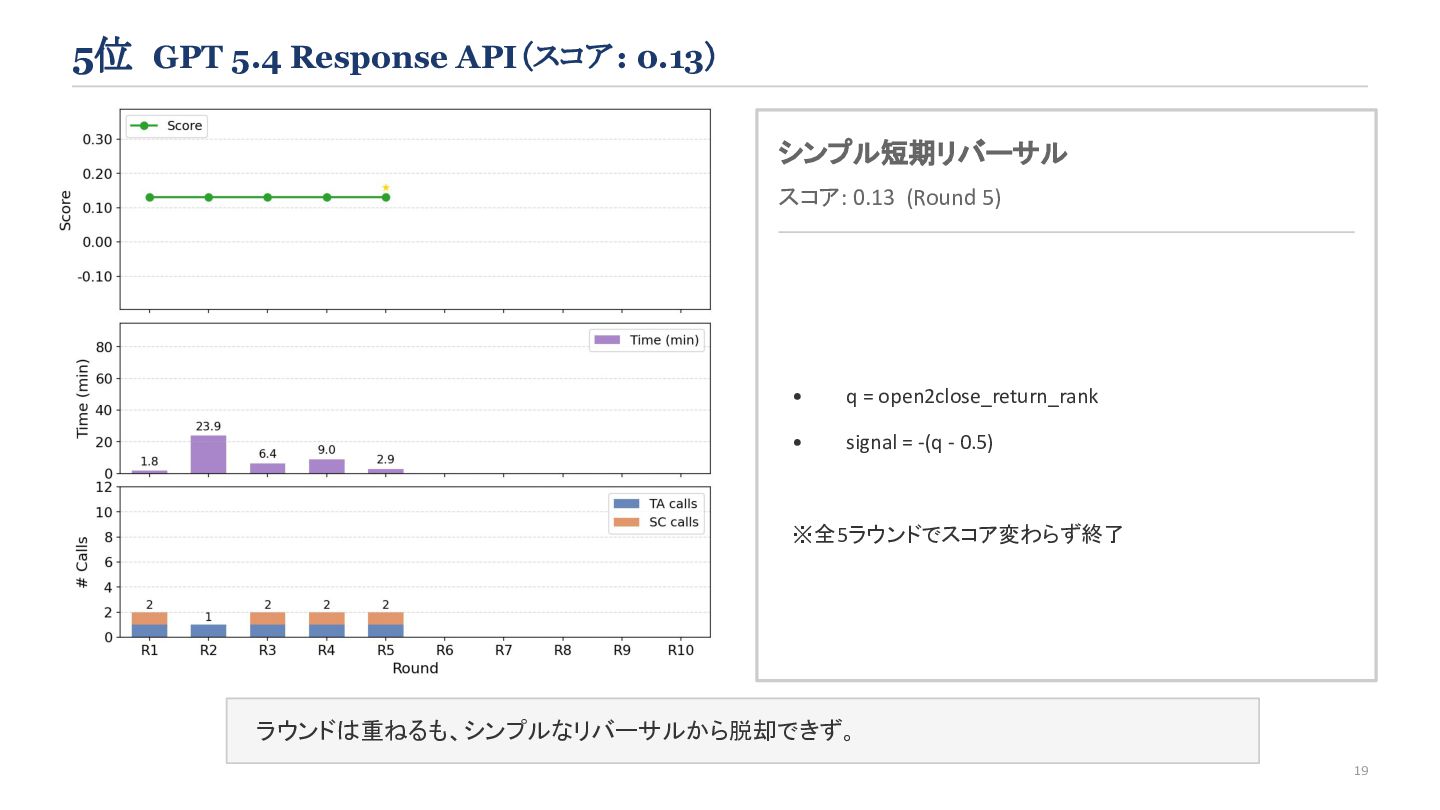1440x810 pixels.
Task: Click the 'SC calls' legend entry
Action: (655, 522)
